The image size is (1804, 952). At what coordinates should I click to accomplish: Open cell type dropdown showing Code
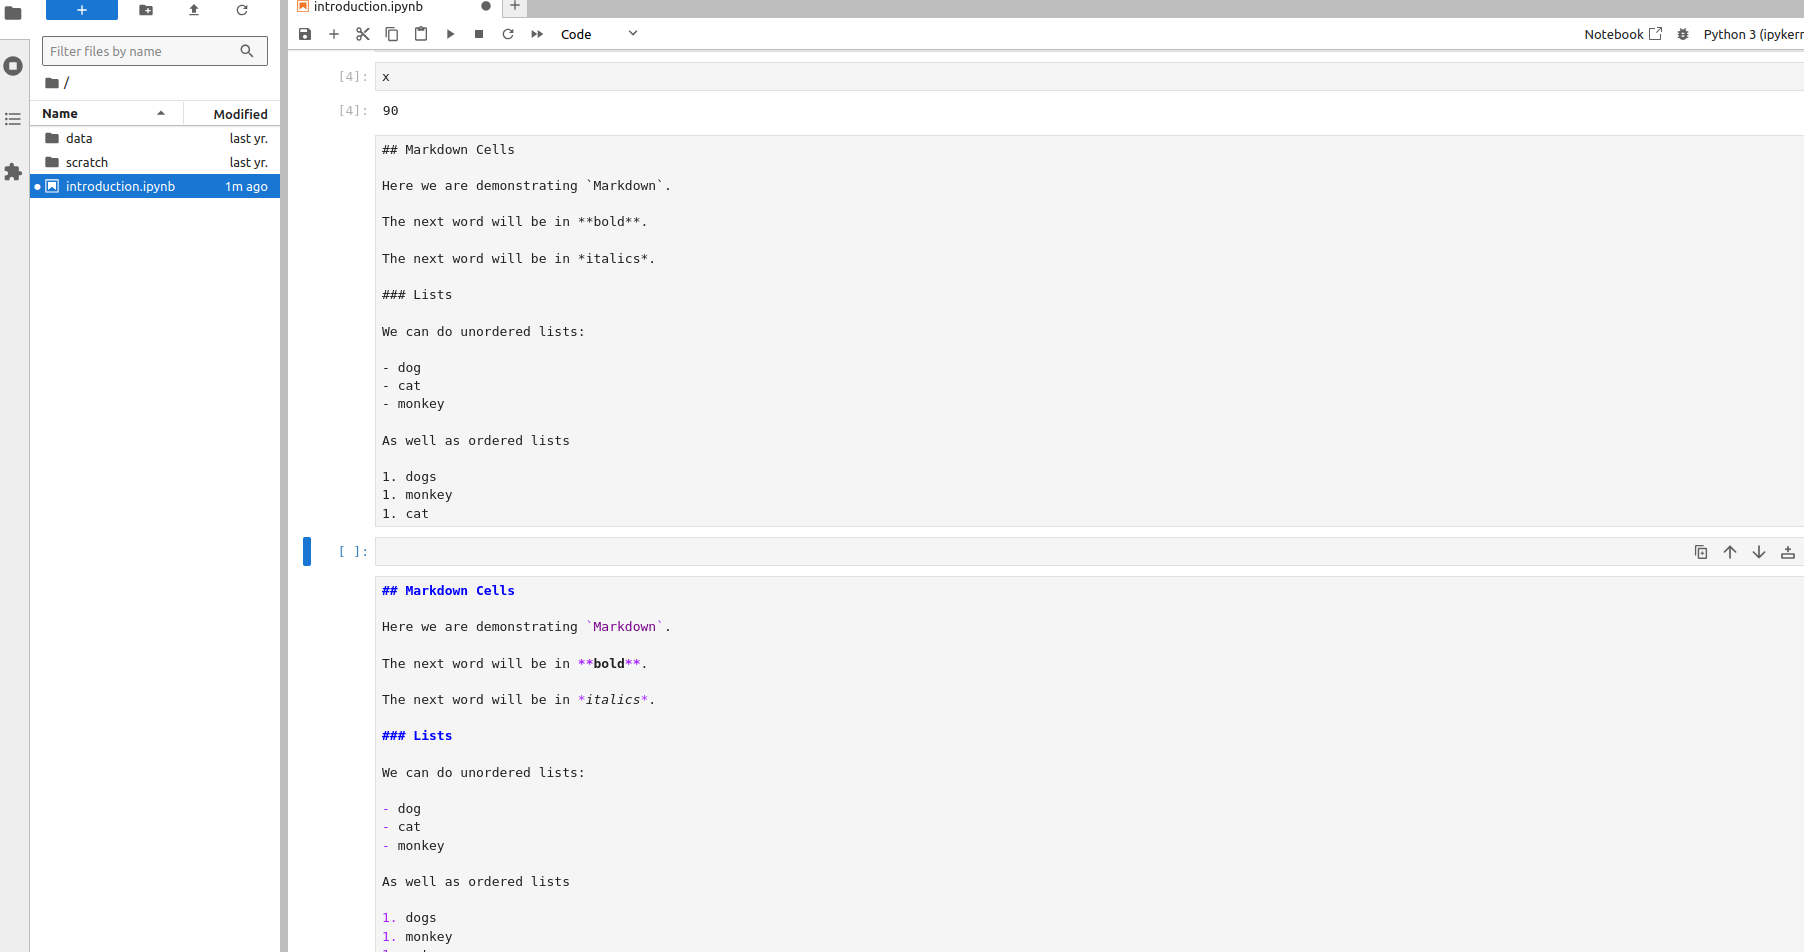click(598, 34)
